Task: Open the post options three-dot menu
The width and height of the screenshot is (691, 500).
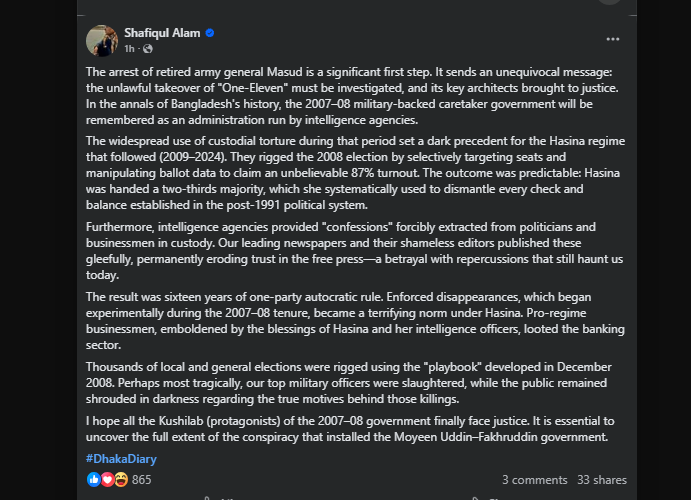Action: [612, 38]
